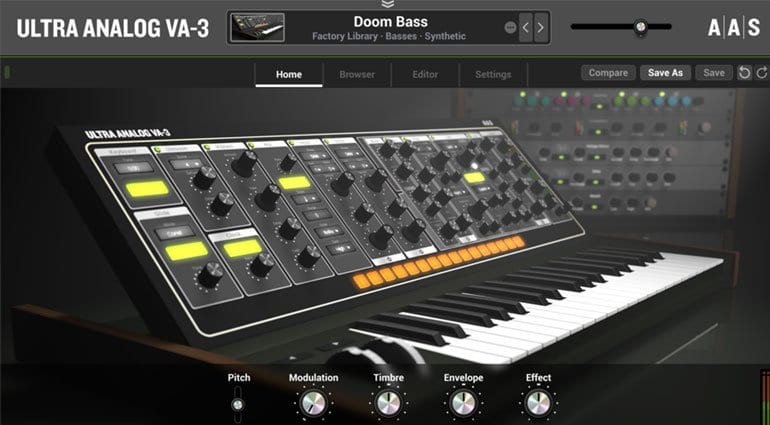Viewport: 770px width, 425px height.
Task: Open the Settings tab
Action: coord(493,74)
